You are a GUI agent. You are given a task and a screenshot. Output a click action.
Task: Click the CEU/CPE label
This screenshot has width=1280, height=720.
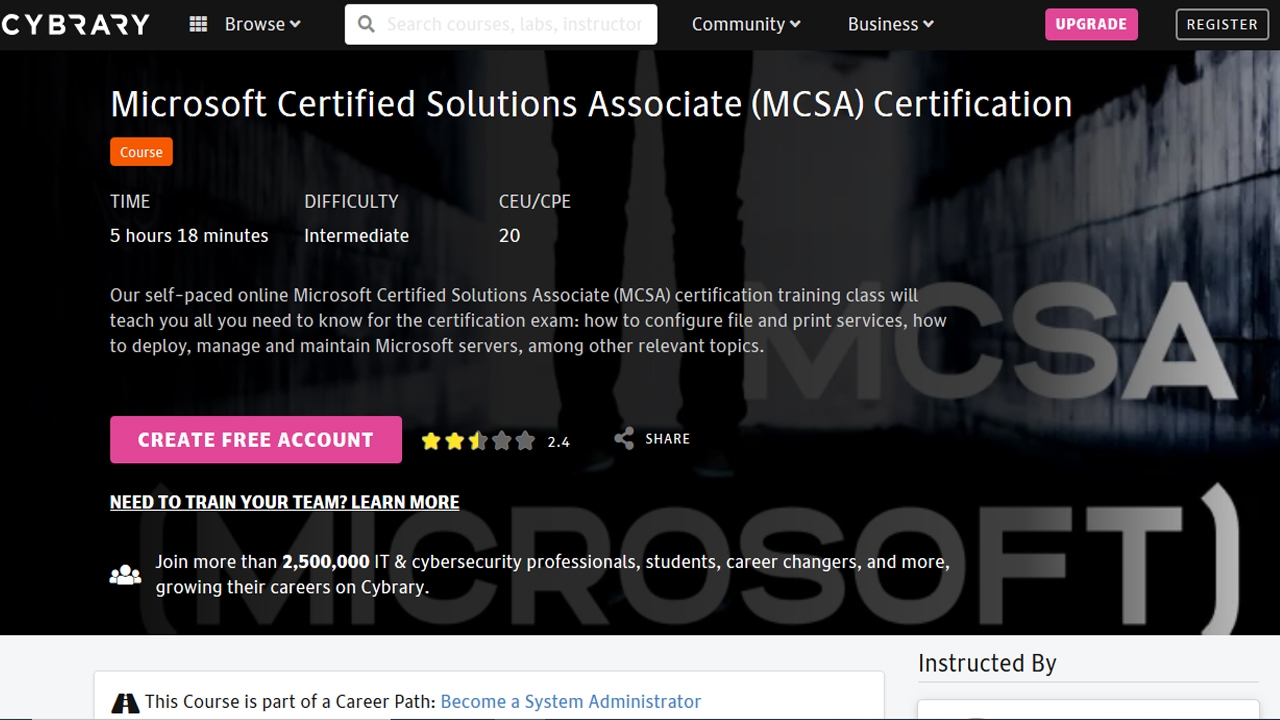535,202
